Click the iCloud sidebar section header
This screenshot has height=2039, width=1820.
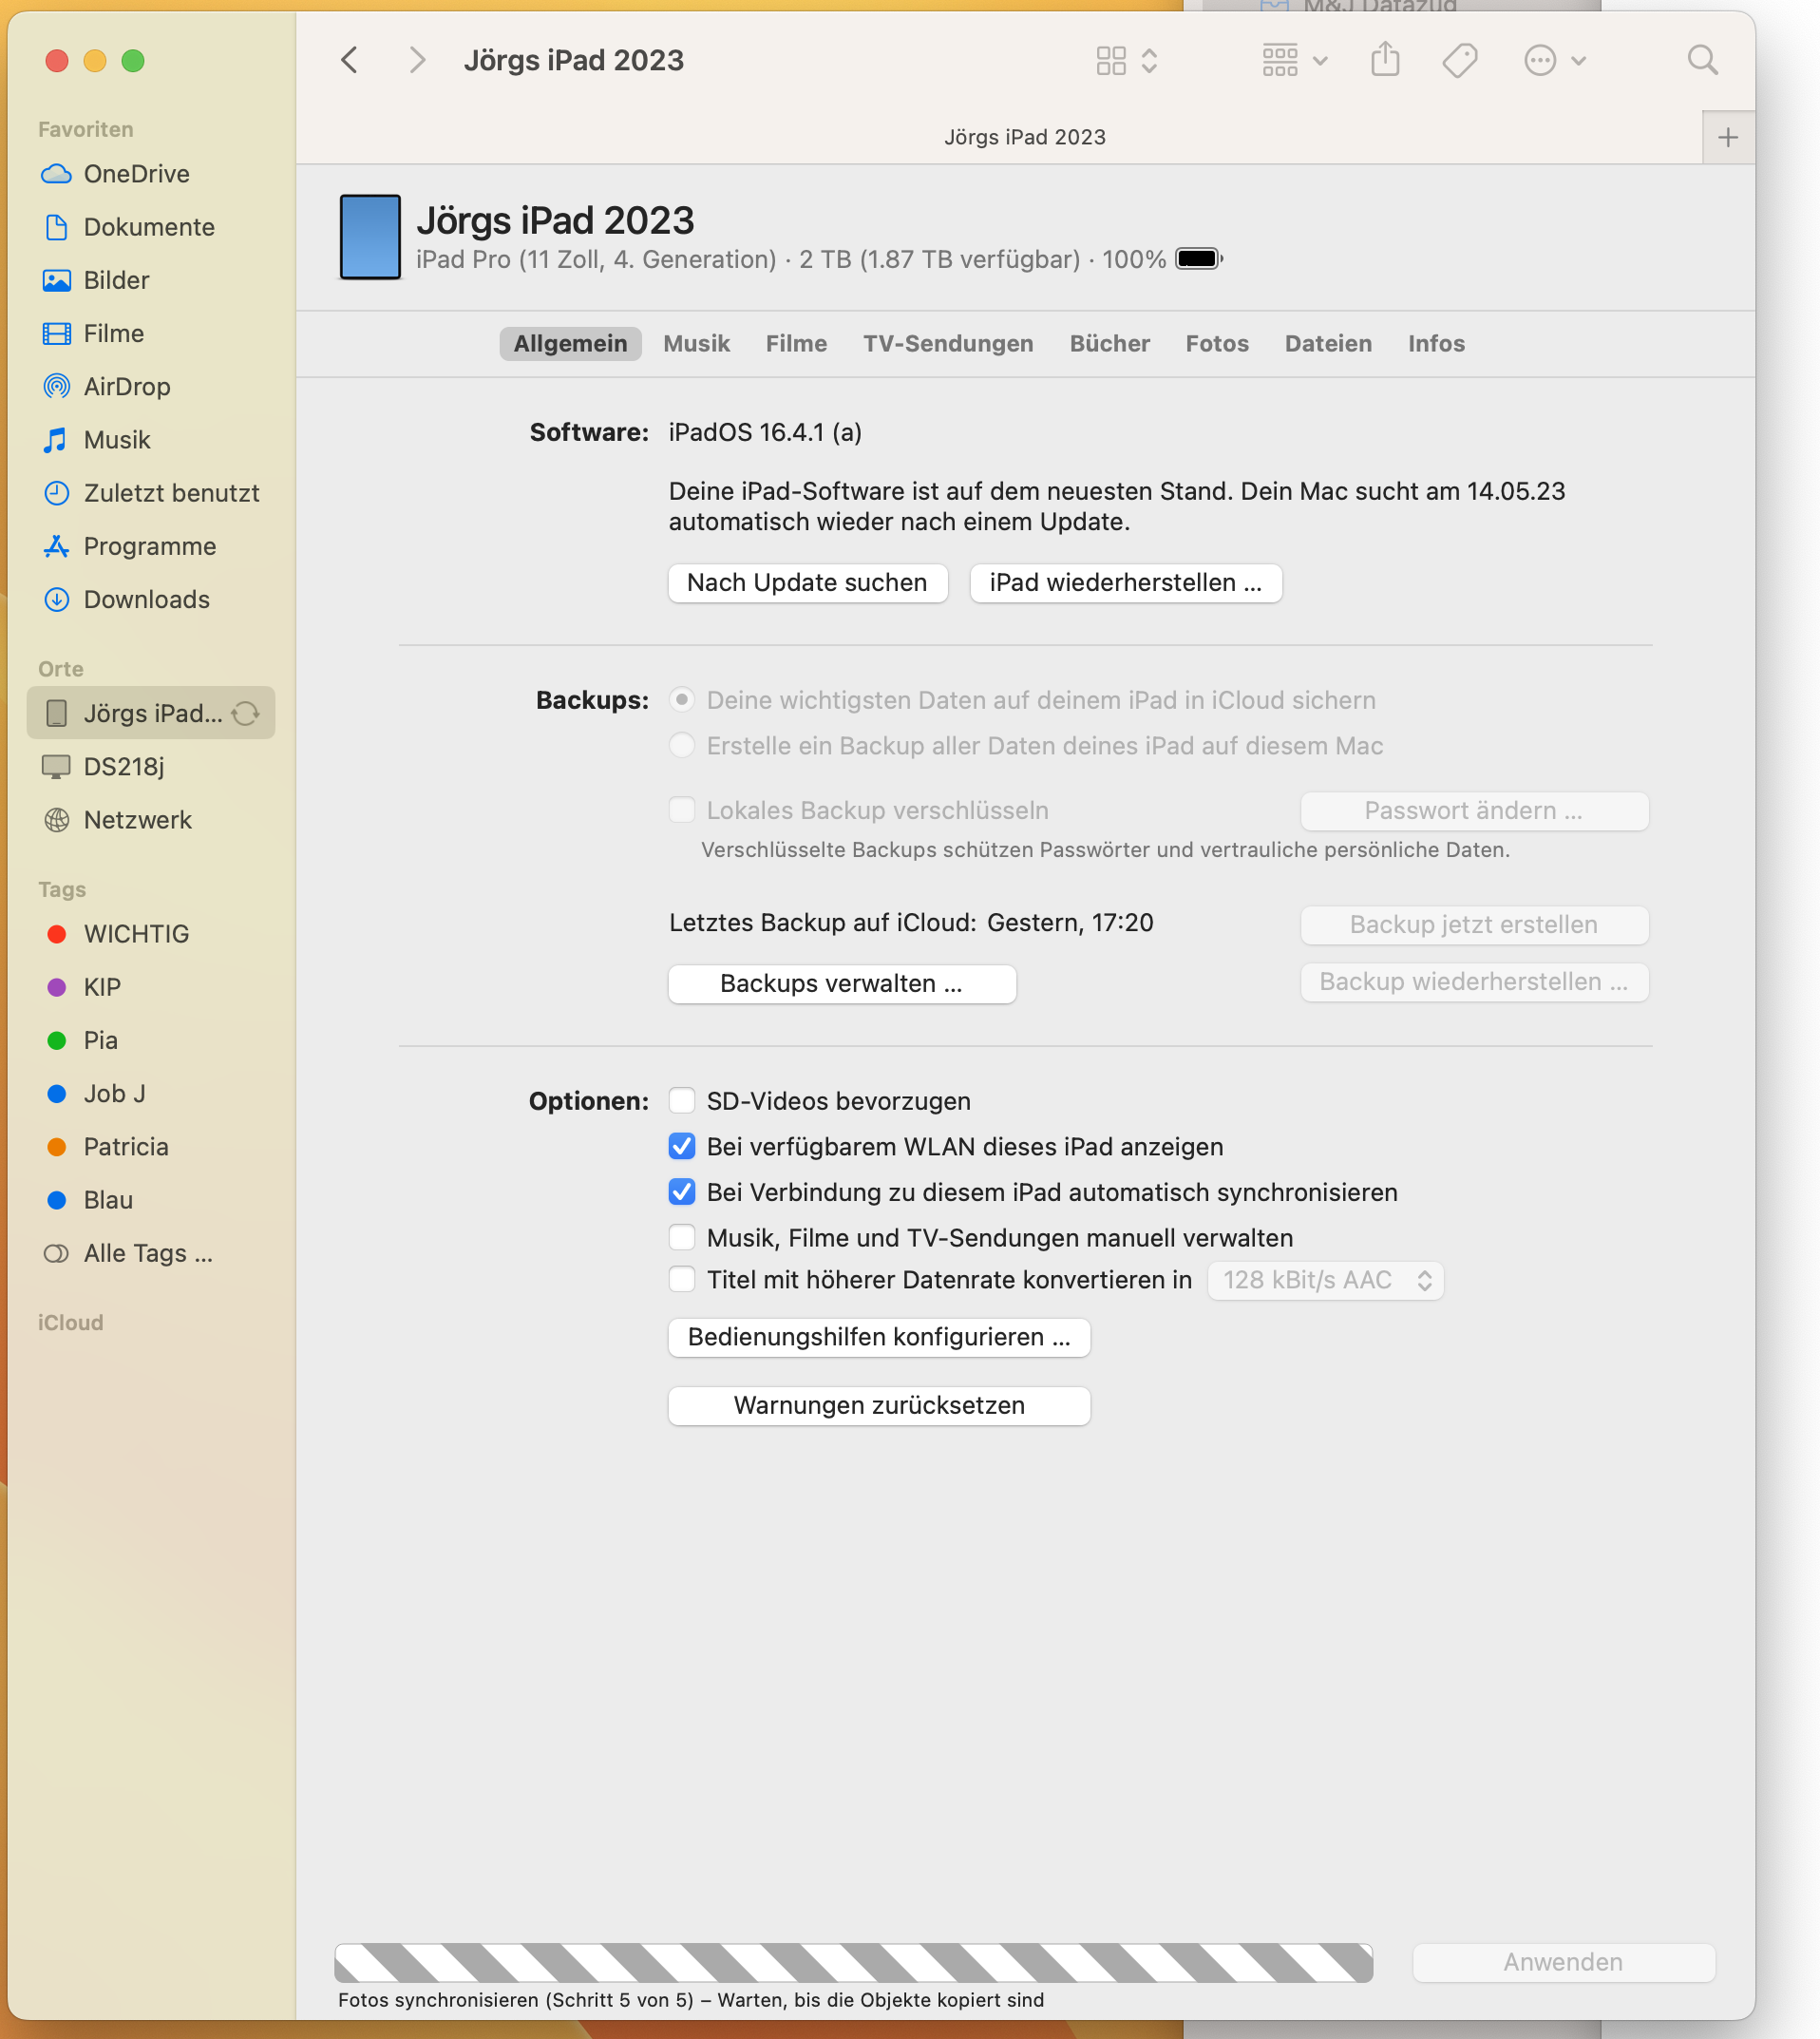pyautogui.click(x=71, y=1322)
